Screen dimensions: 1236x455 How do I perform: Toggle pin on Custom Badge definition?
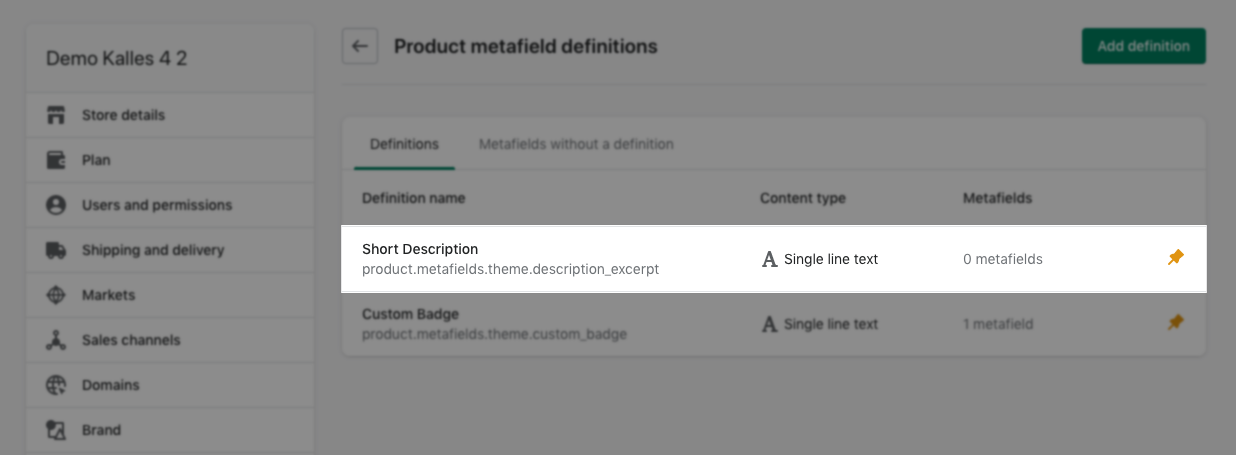coord(1176,323)
